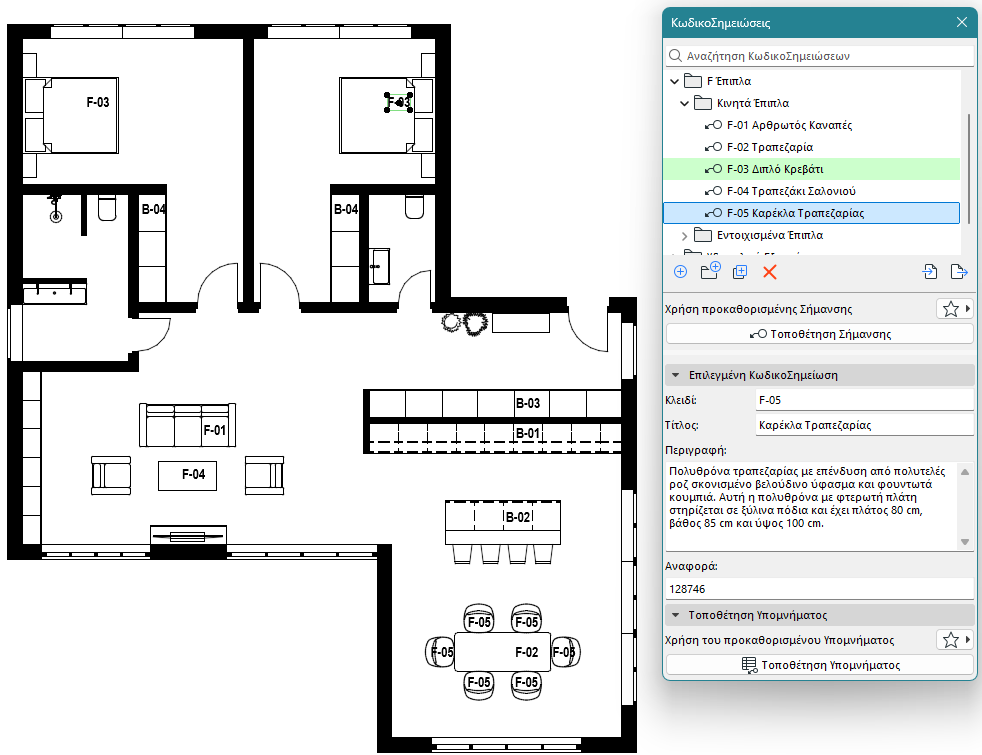Click the new folder icon
The height and width of the screenshot is (755, 982).
point(710,271)
